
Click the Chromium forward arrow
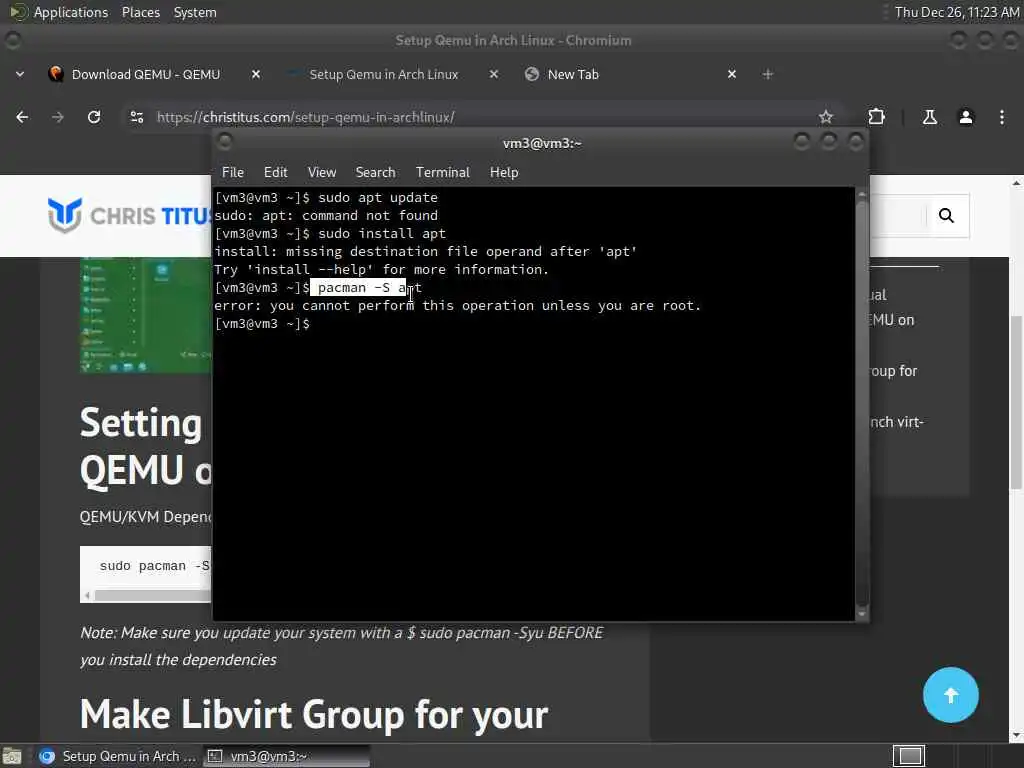[x=58, y=117]
